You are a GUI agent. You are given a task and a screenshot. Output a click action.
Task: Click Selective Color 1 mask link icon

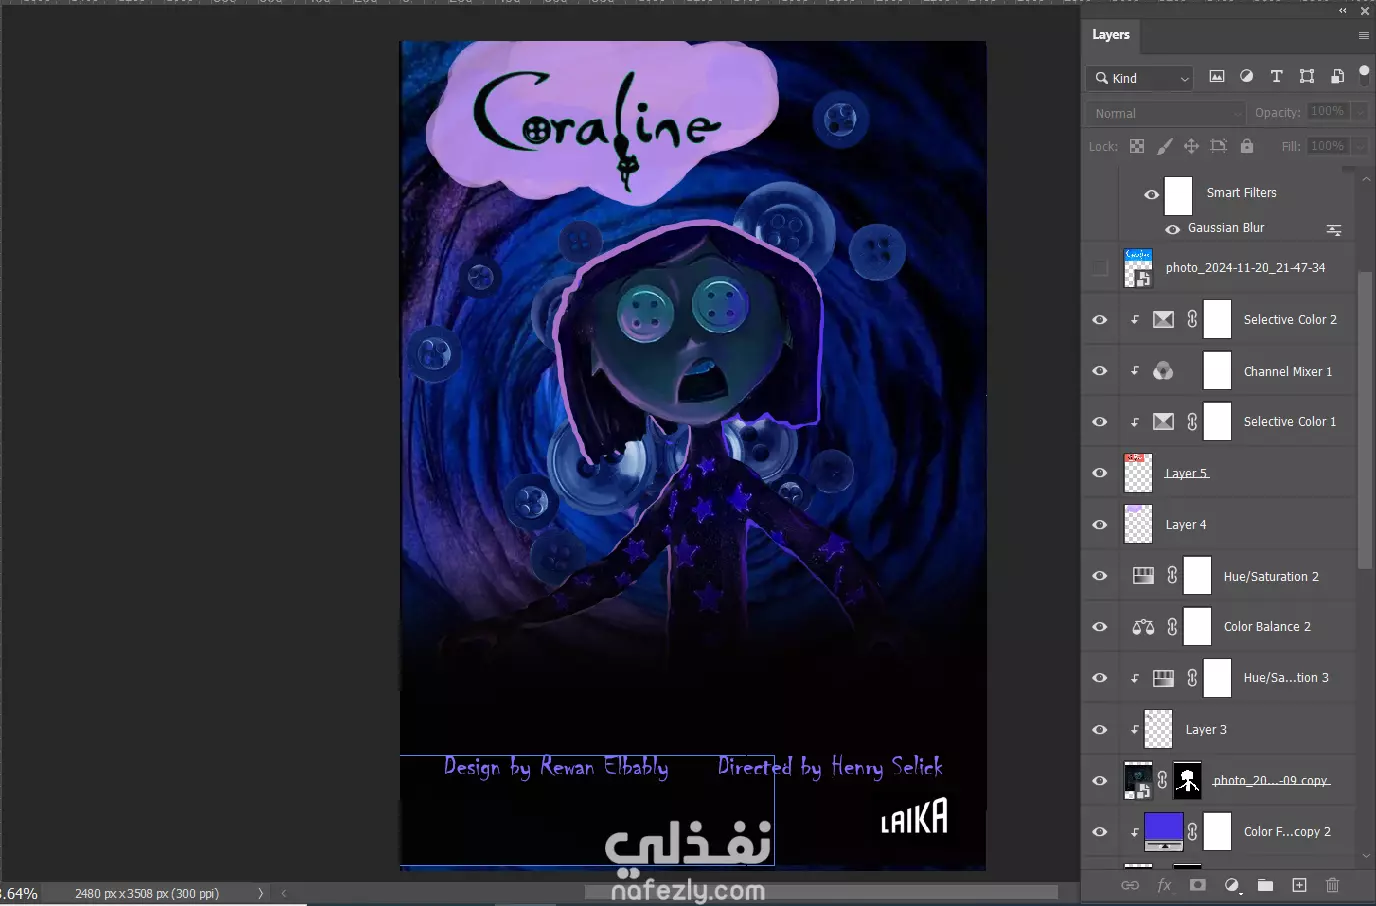[x=1192, y=422]
